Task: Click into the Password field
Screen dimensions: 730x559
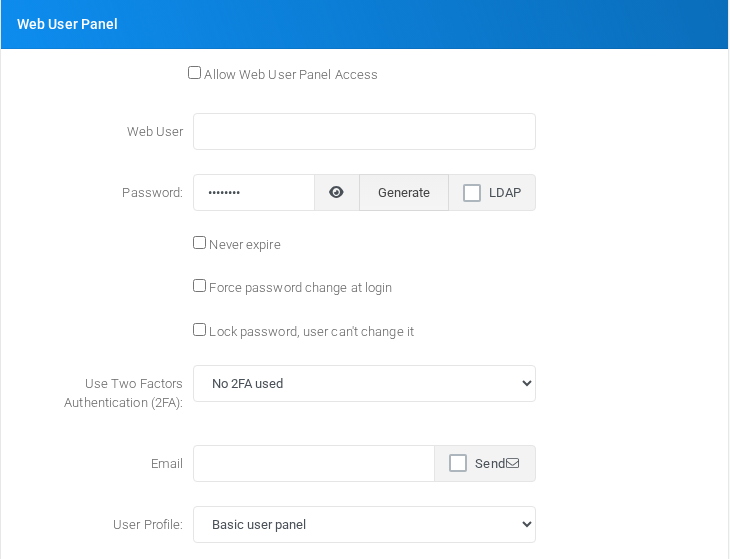Action: (x=254, y=193)
